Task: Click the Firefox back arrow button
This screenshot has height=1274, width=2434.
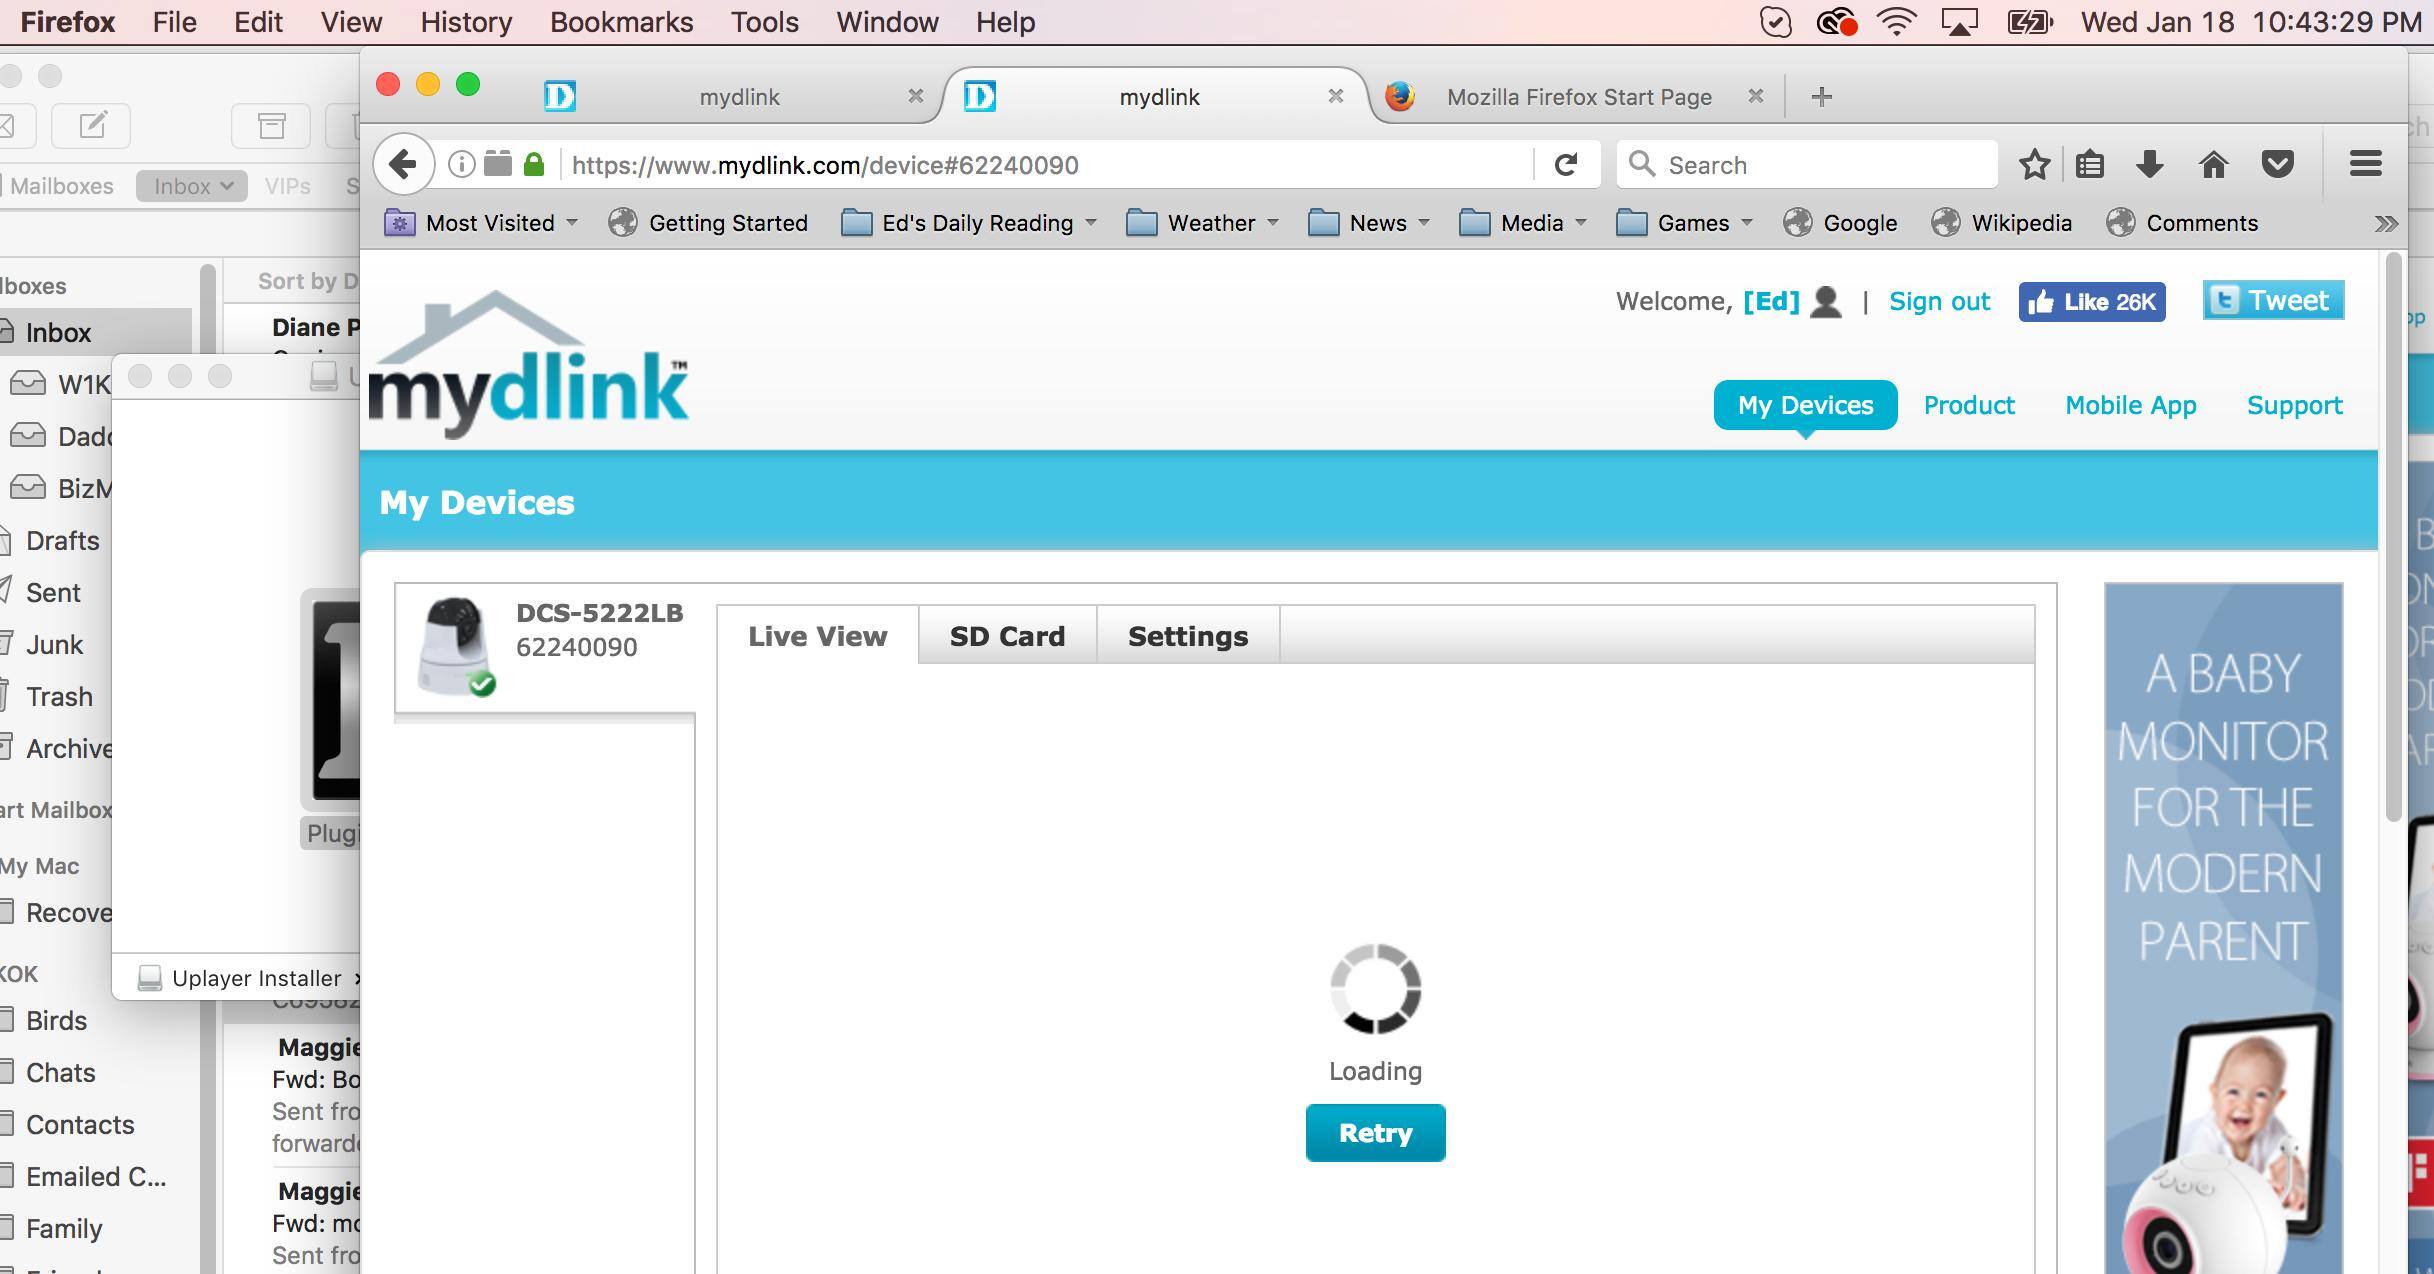Action: 403,164
